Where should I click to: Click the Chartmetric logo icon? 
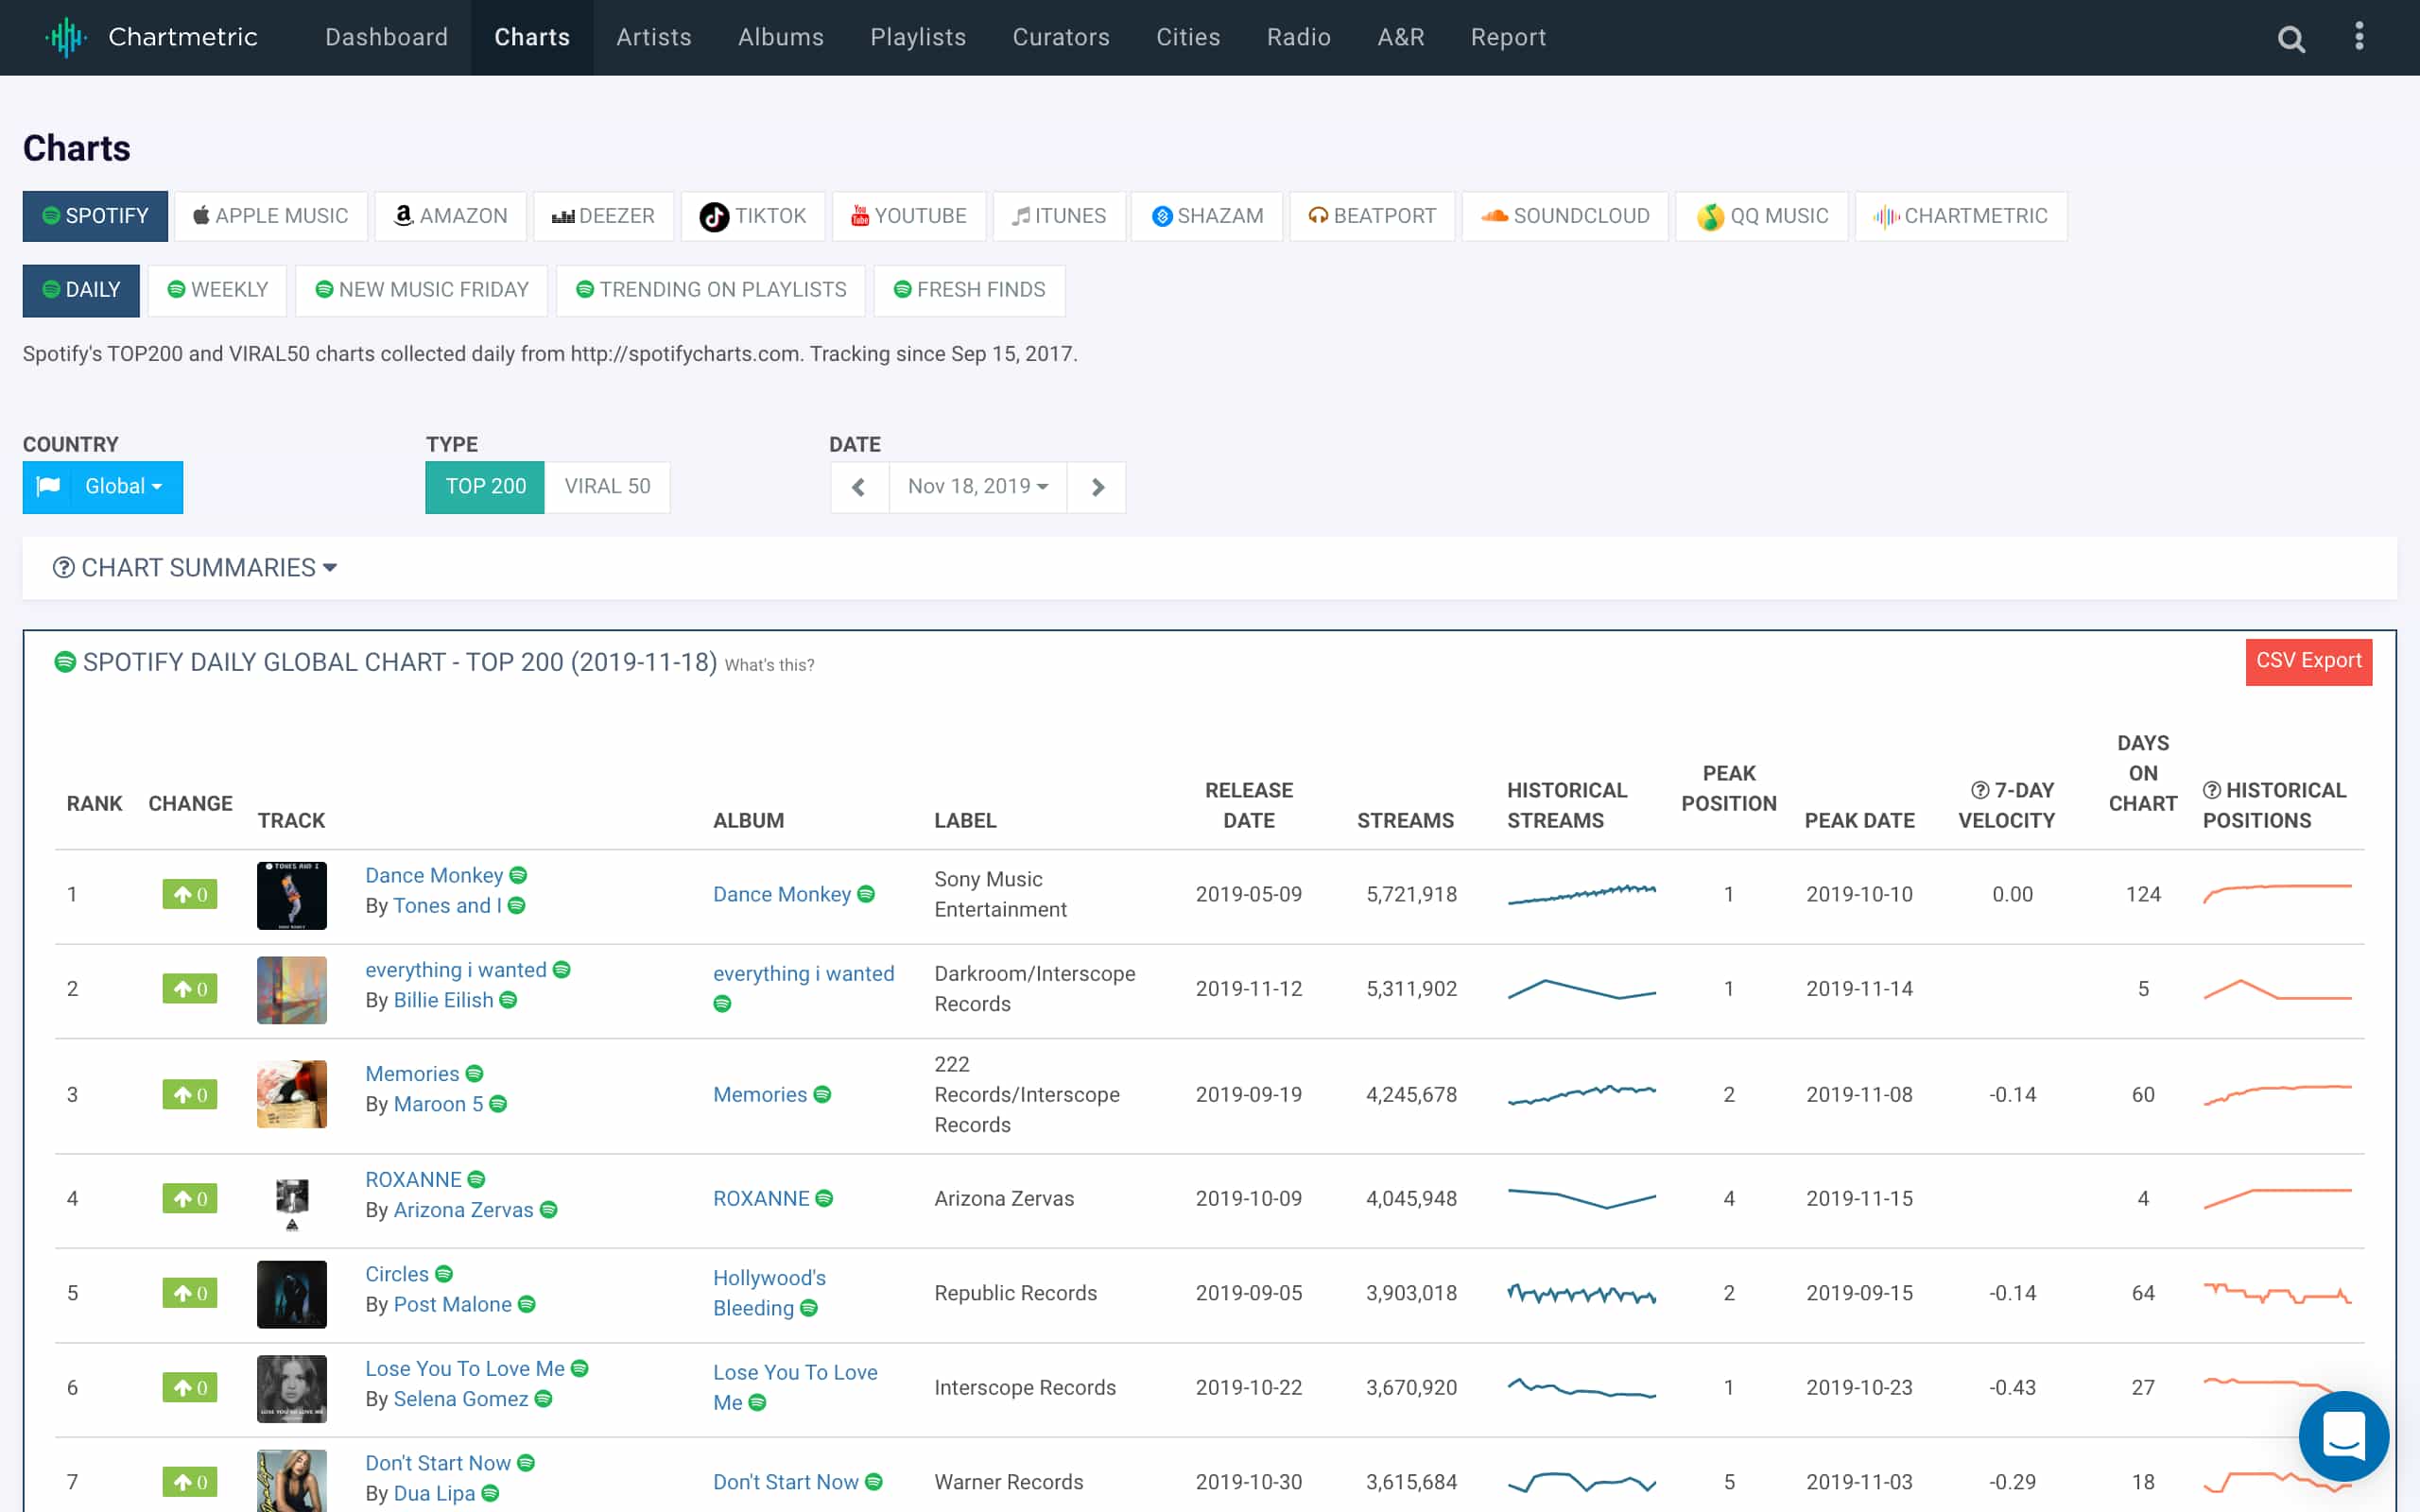coord(66,37)
